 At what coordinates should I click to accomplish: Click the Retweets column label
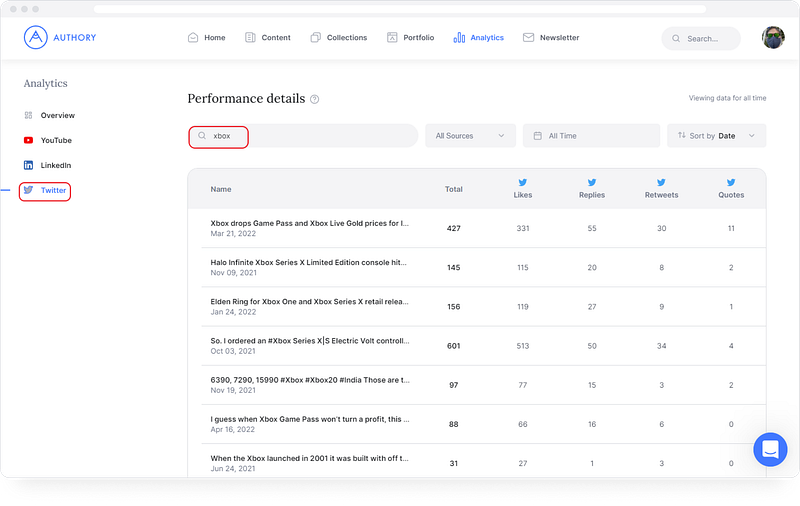point(661,195)
